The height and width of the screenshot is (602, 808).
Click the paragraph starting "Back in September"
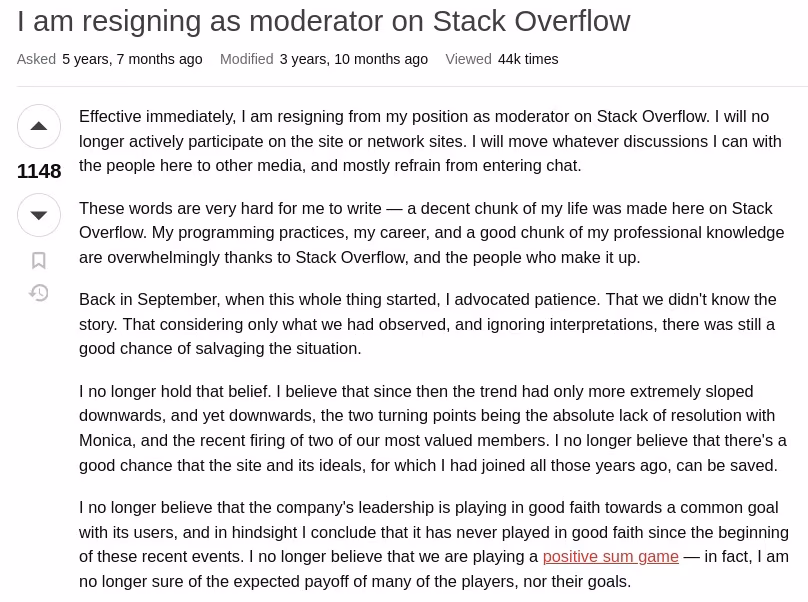click(x=428, y=324)
